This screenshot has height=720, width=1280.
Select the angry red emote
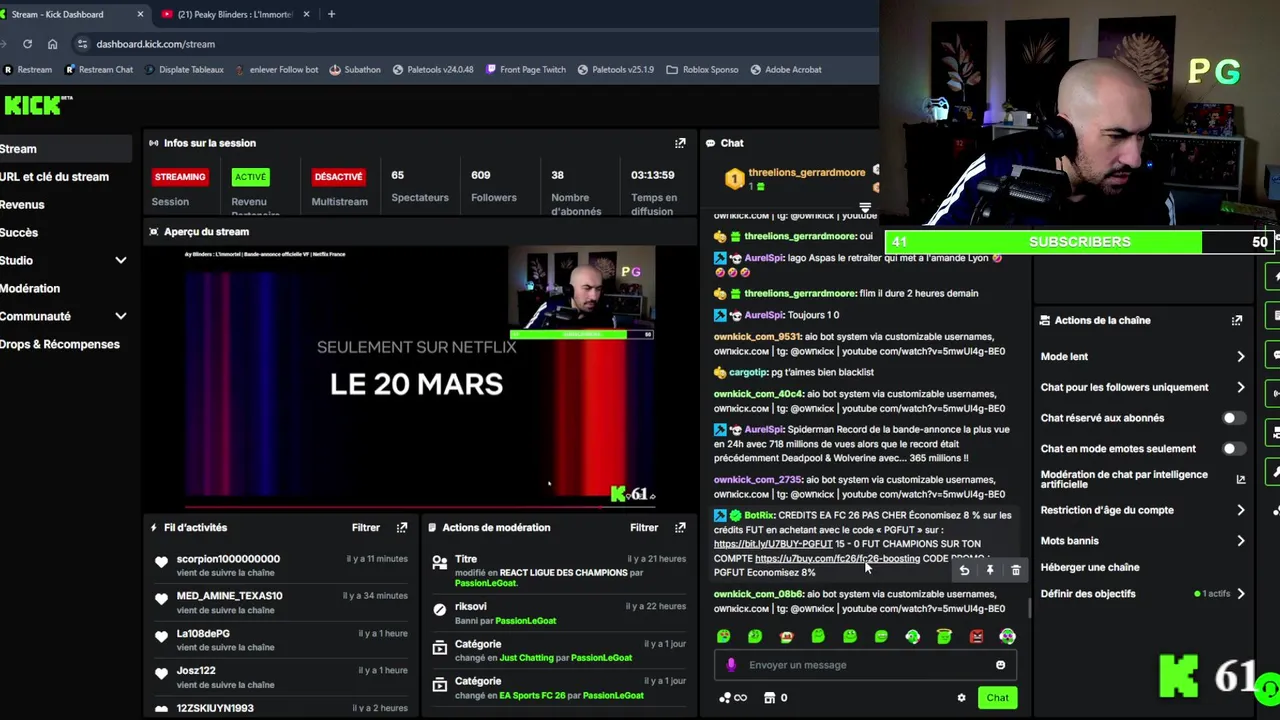(x=976, y=636)
